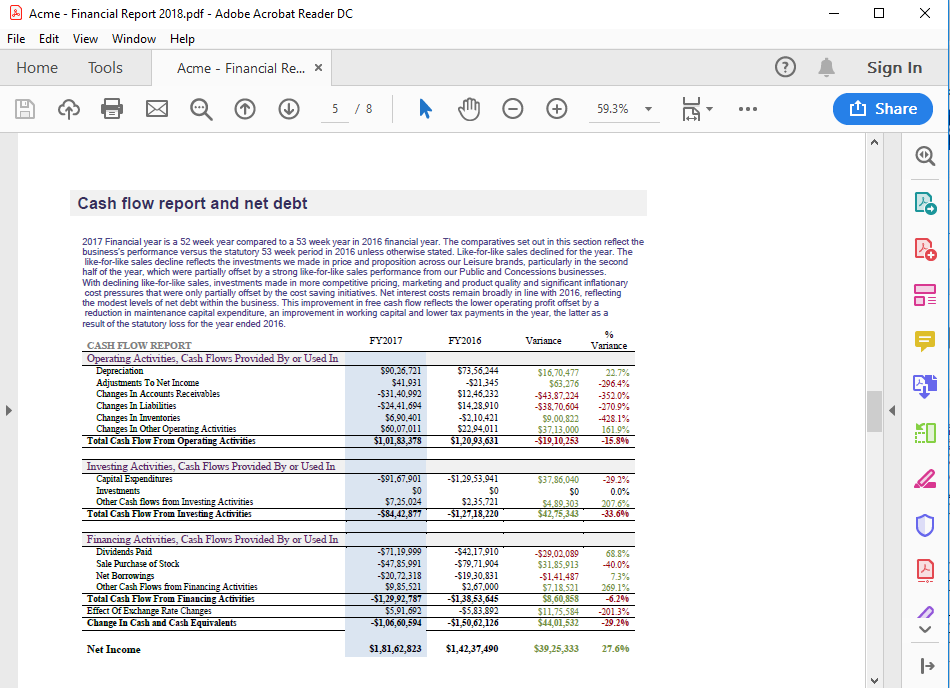950x688 pixels.
Task: Open the Protect shield tool
Action: (x=925, y=525)
